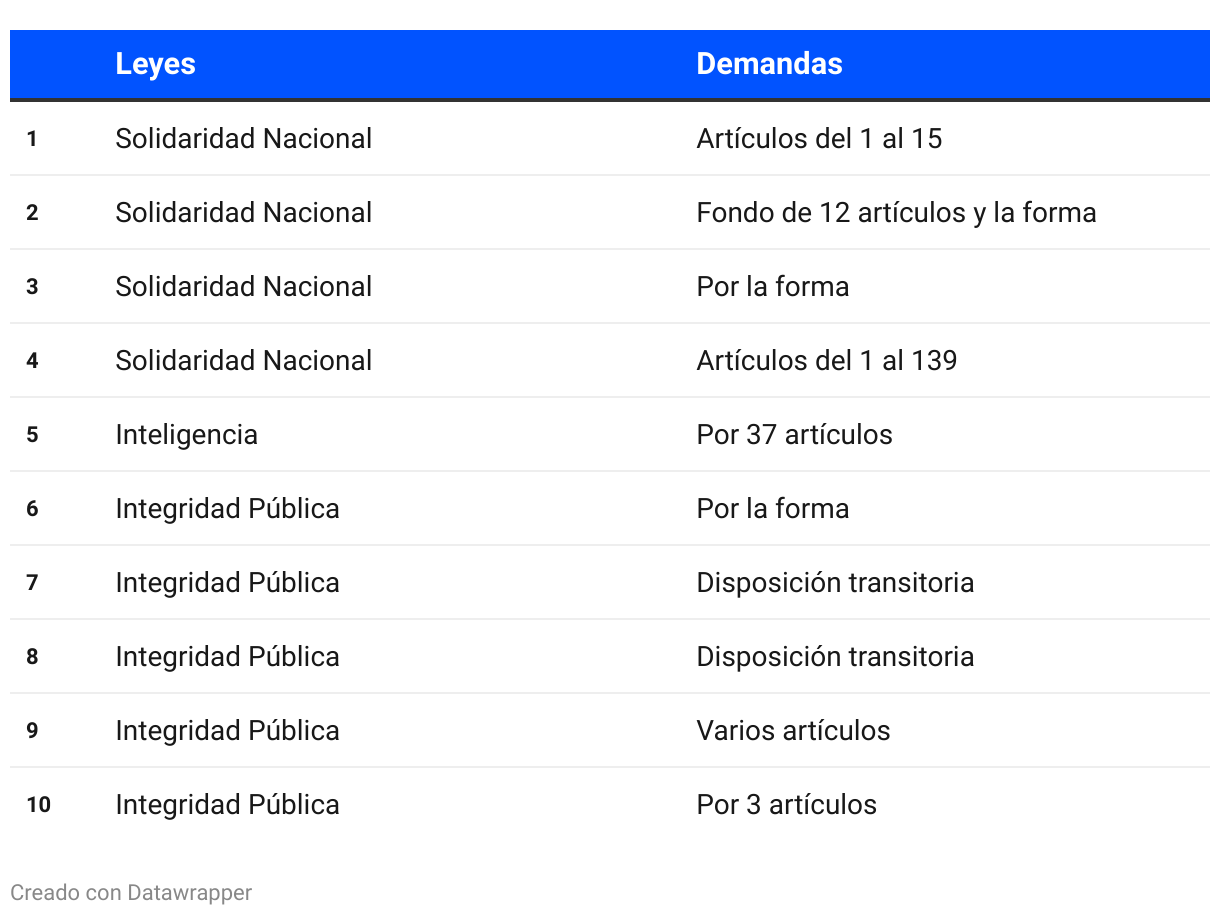The image size is (1220, 916).
Task: Click row 6 Integridad Pública cell
Action: pos(227,508)
